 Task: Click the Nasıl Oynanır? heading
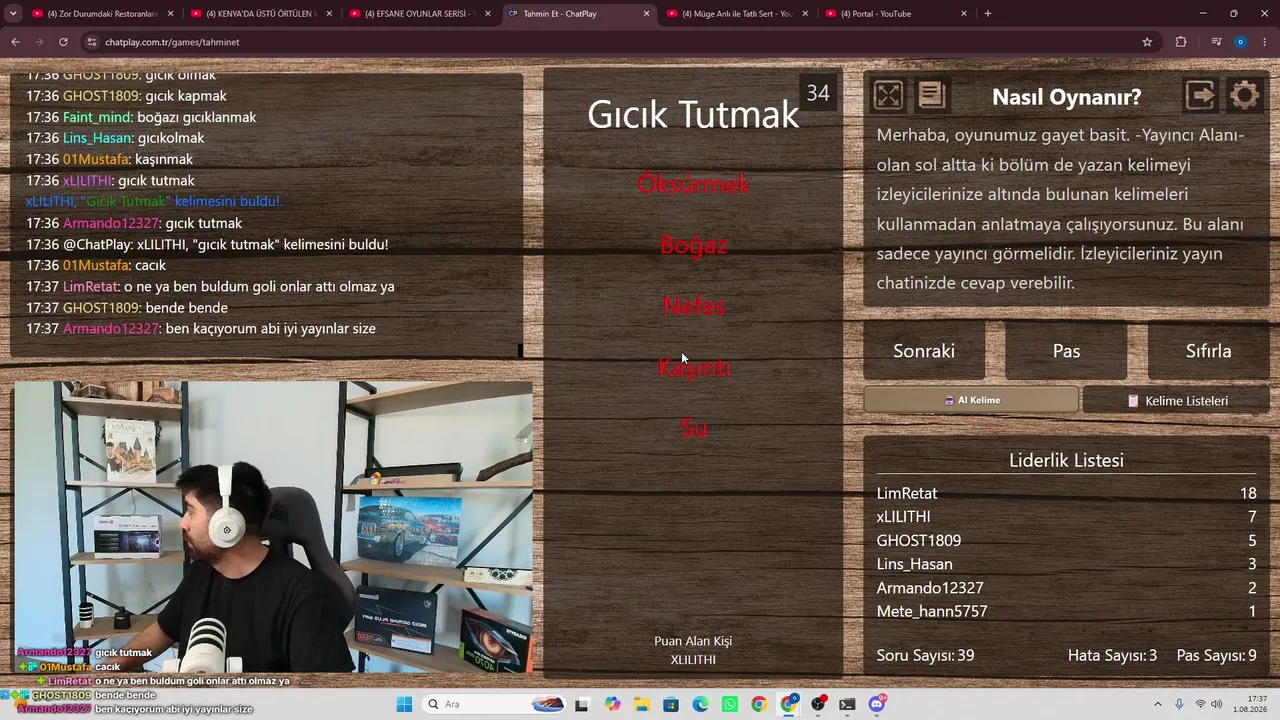1066,97
